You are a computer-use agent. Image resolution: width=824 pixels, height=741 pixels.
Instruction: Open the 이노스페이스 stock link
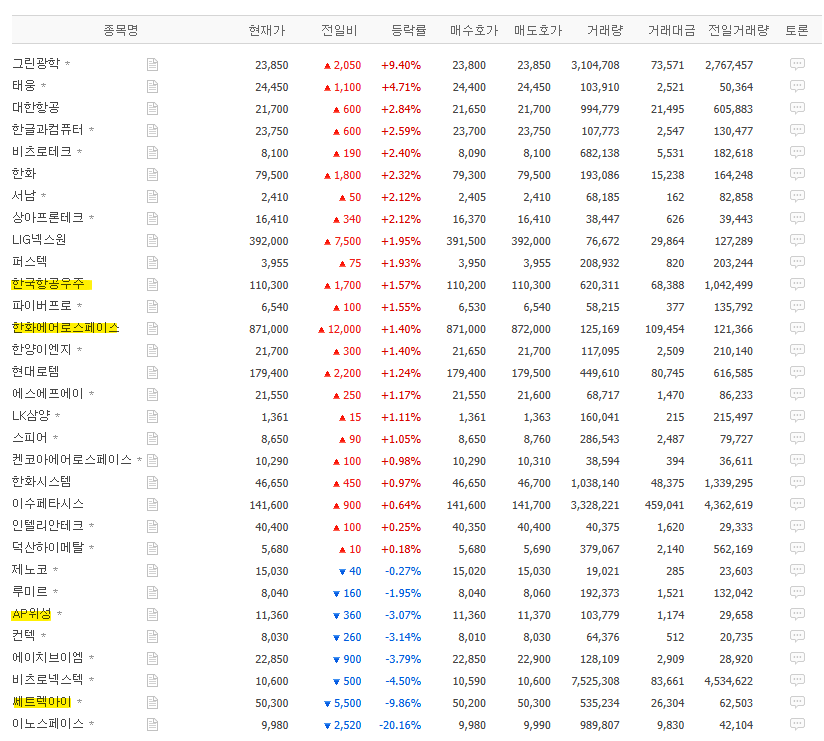click(48, 724)
